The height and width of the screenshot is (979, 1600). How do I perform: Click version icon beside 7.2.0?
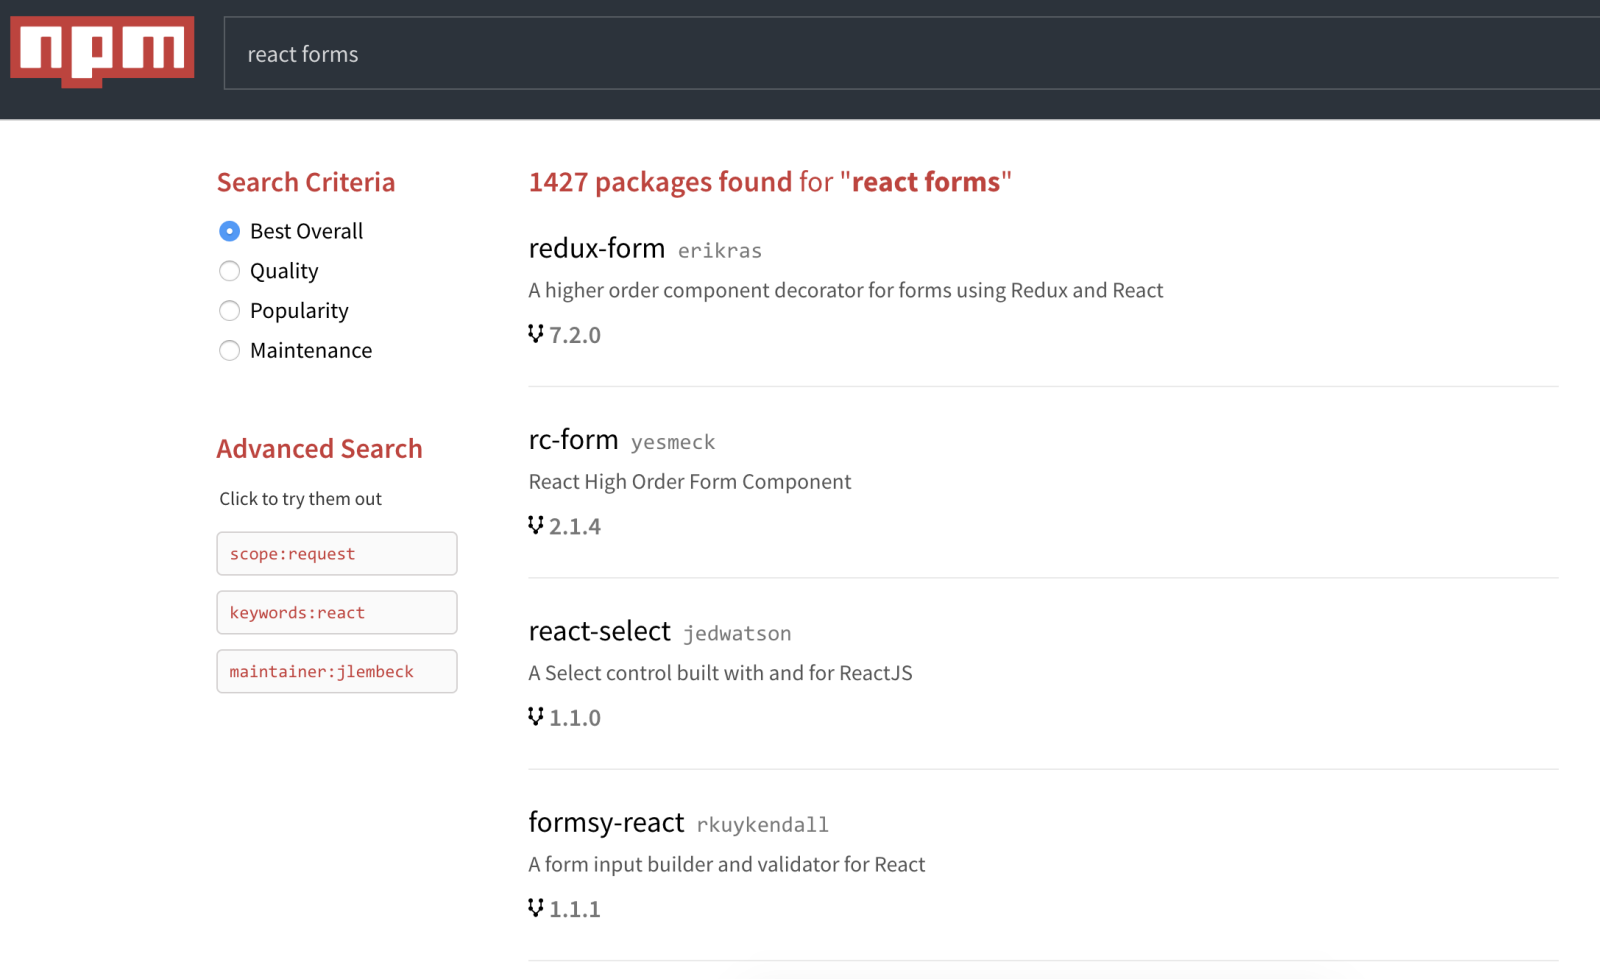coord(536,334)
